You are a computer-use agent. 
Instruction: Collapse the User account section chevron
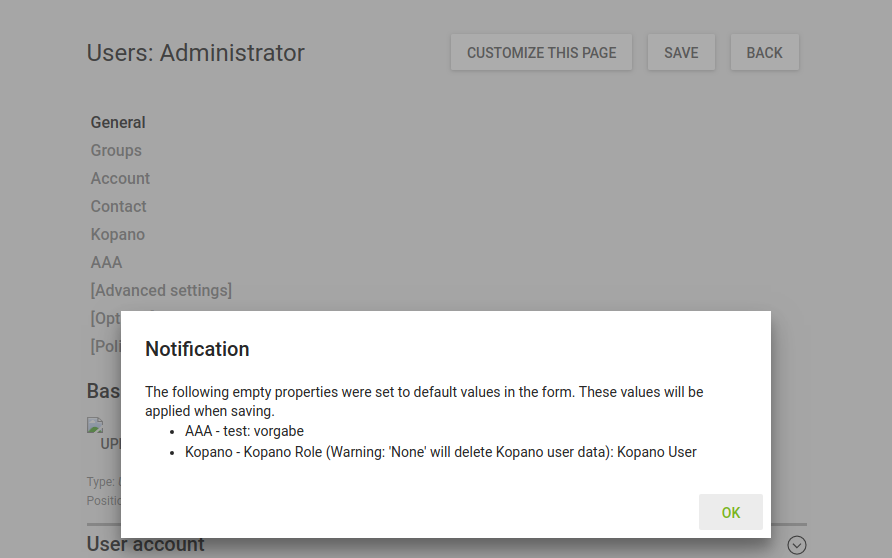click(x=796, y=545)
